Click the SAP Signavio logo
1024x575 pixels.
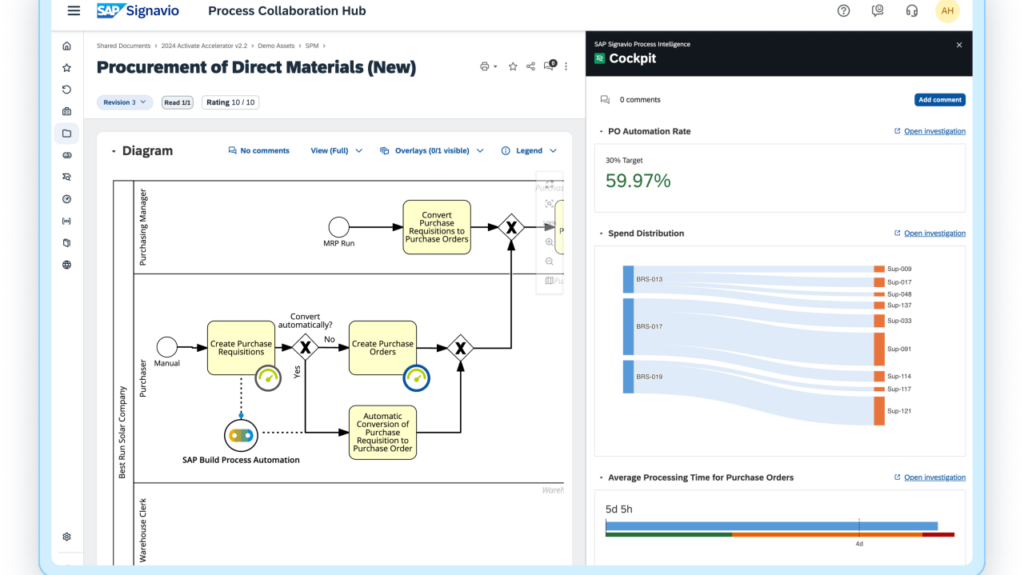[x=138, y=10]
